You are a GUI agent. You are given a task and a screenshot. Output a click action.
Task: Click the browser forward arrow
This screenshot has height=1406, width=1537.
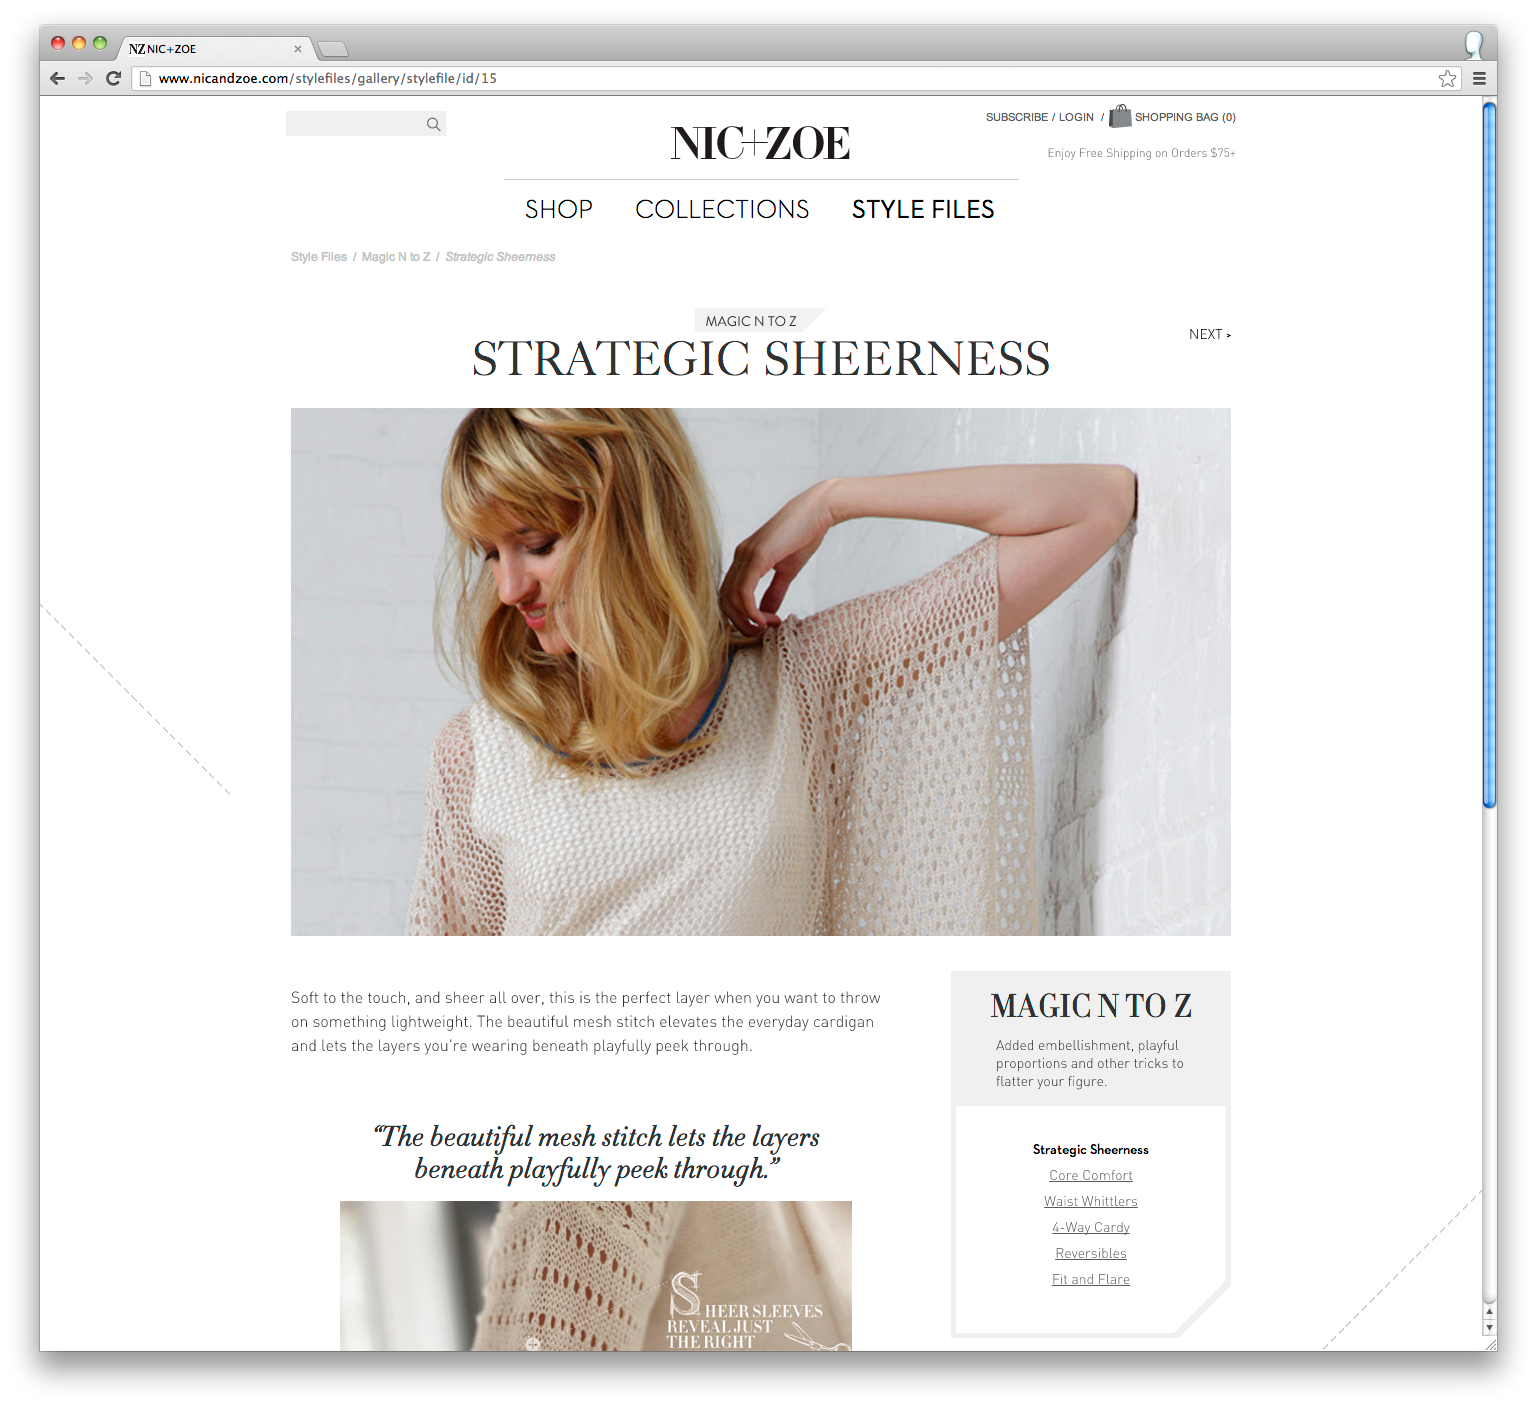[x=85, y=78]
